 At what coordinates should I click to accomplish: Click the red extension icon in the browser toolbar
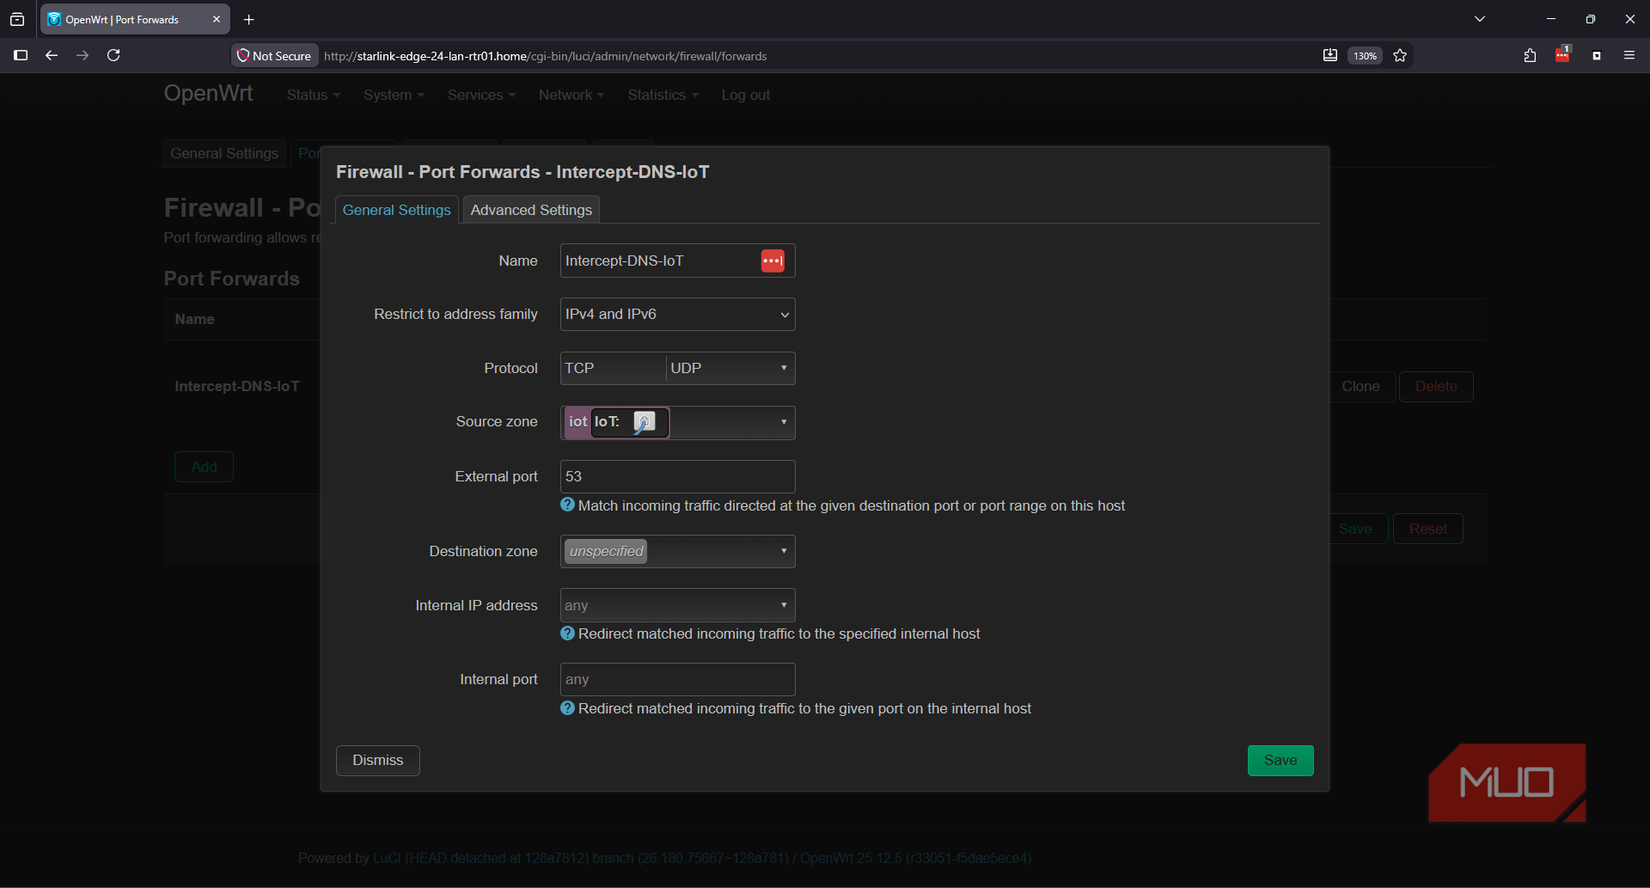pos(1562,55)
